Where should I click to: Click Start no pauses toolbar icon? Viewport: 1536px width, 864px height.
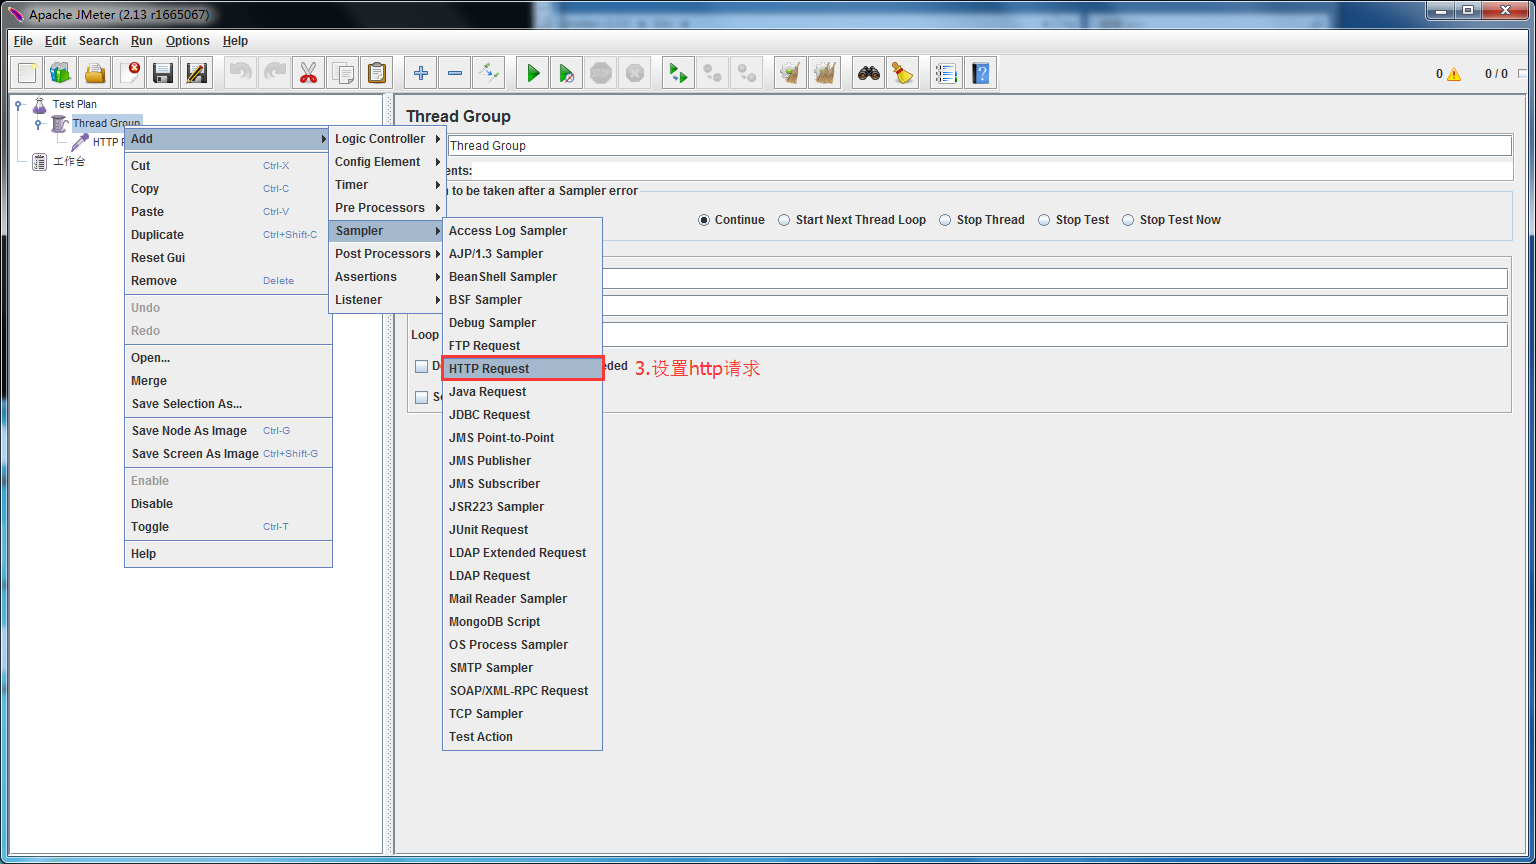coord(567,73)
